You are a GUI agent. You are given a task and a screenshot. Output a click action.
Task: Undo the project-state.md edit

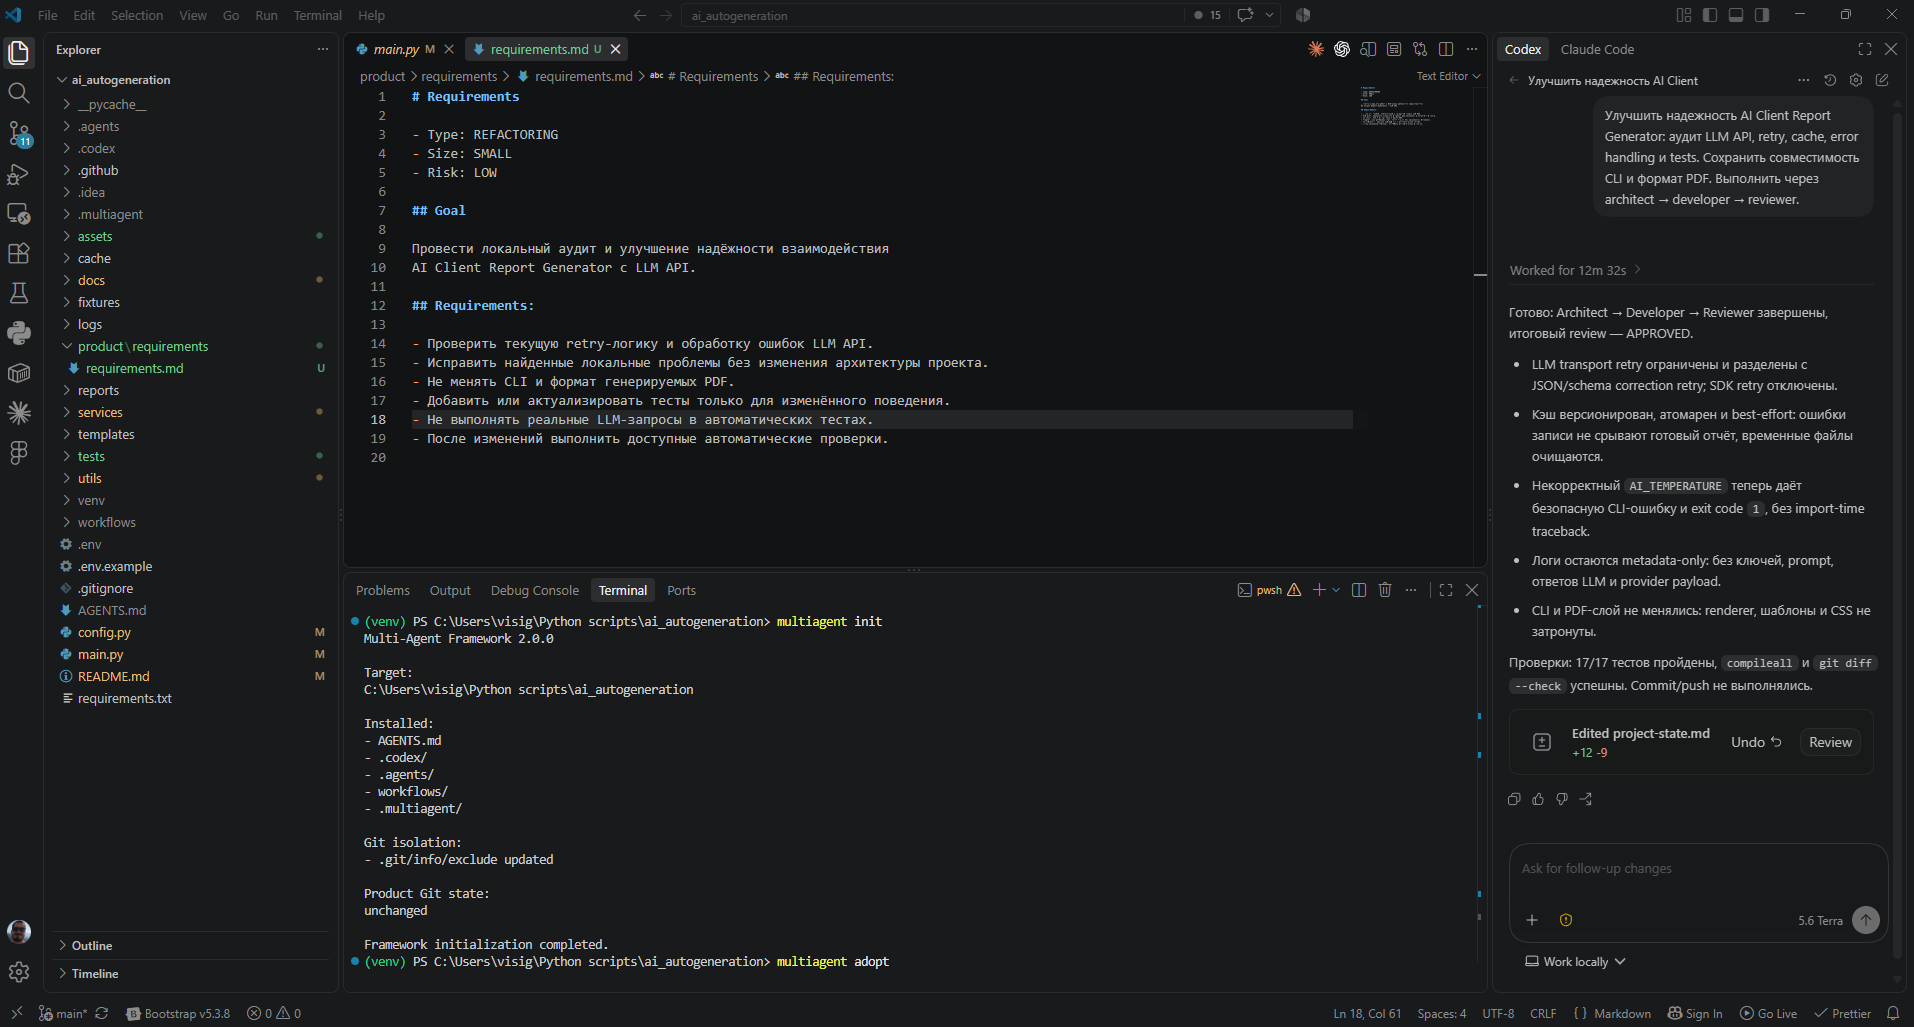click(x=1756, y=742)
